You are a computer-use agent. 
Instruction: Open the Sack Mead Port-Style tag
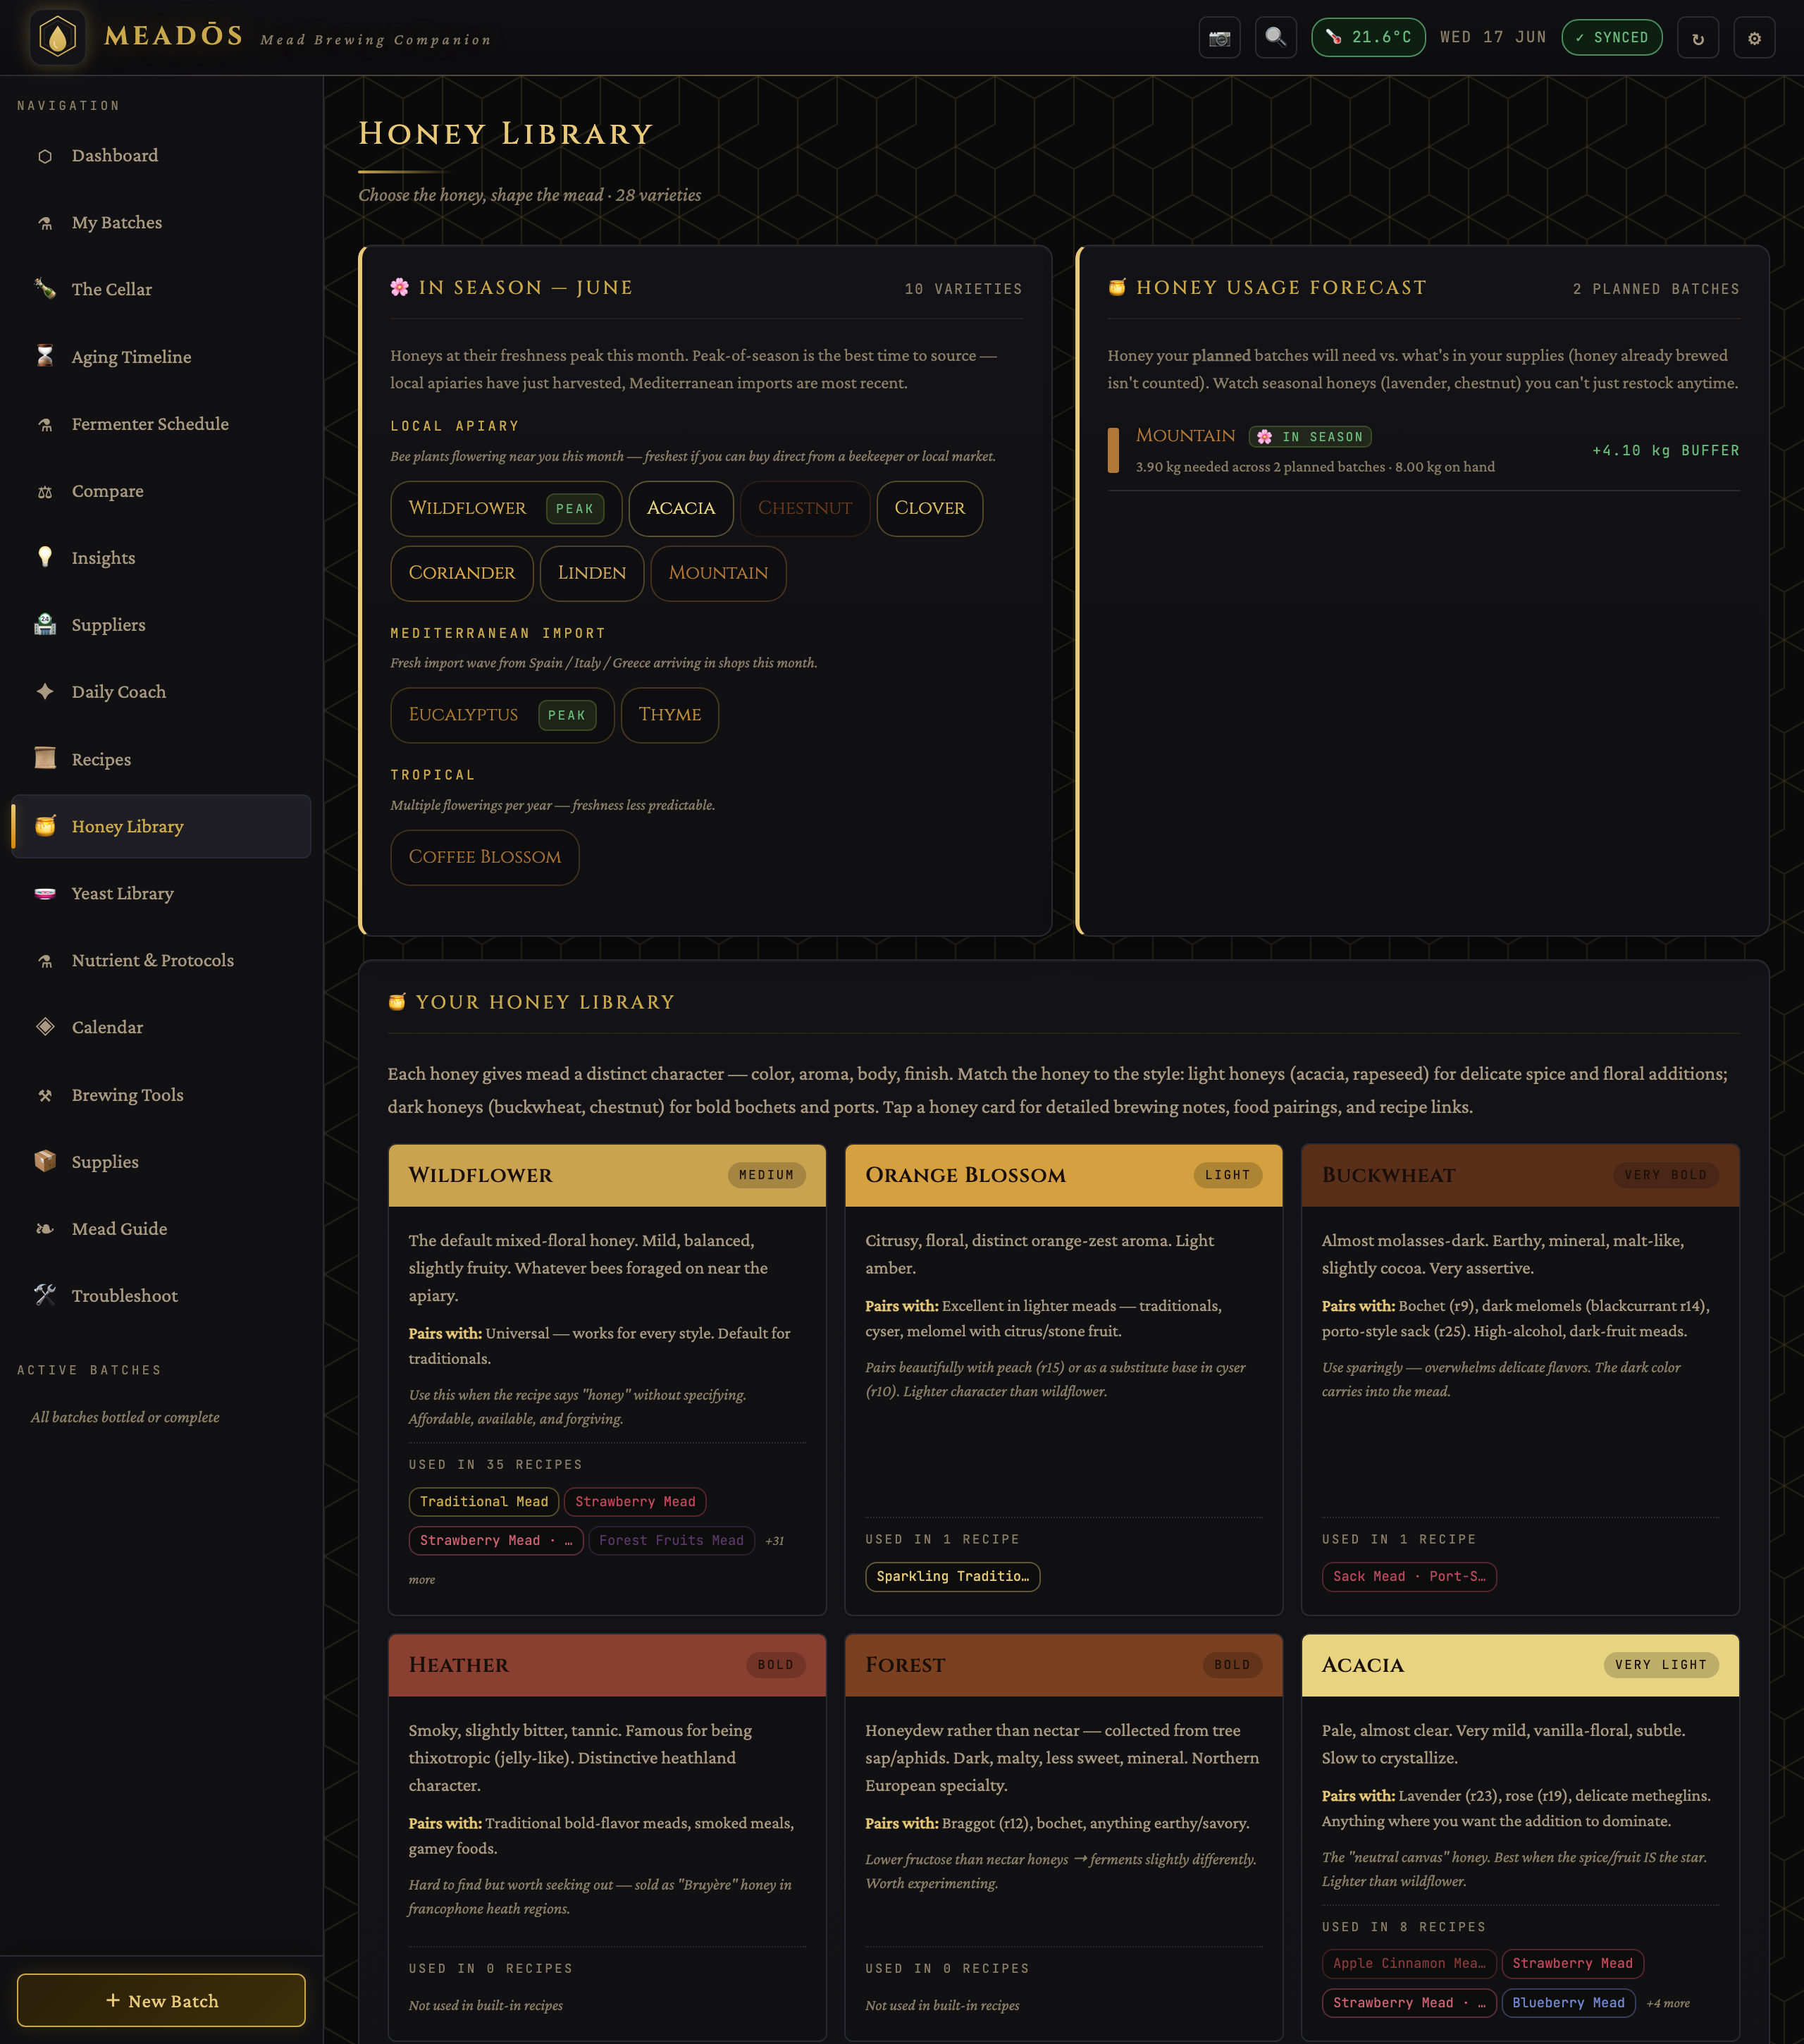[x=1409, y=1577]
